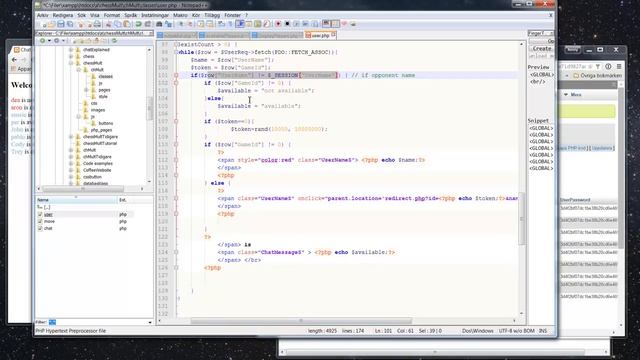Stop macro recording with the black Stop icon
The width and height of the screenshot is (640, 360).
287,24
